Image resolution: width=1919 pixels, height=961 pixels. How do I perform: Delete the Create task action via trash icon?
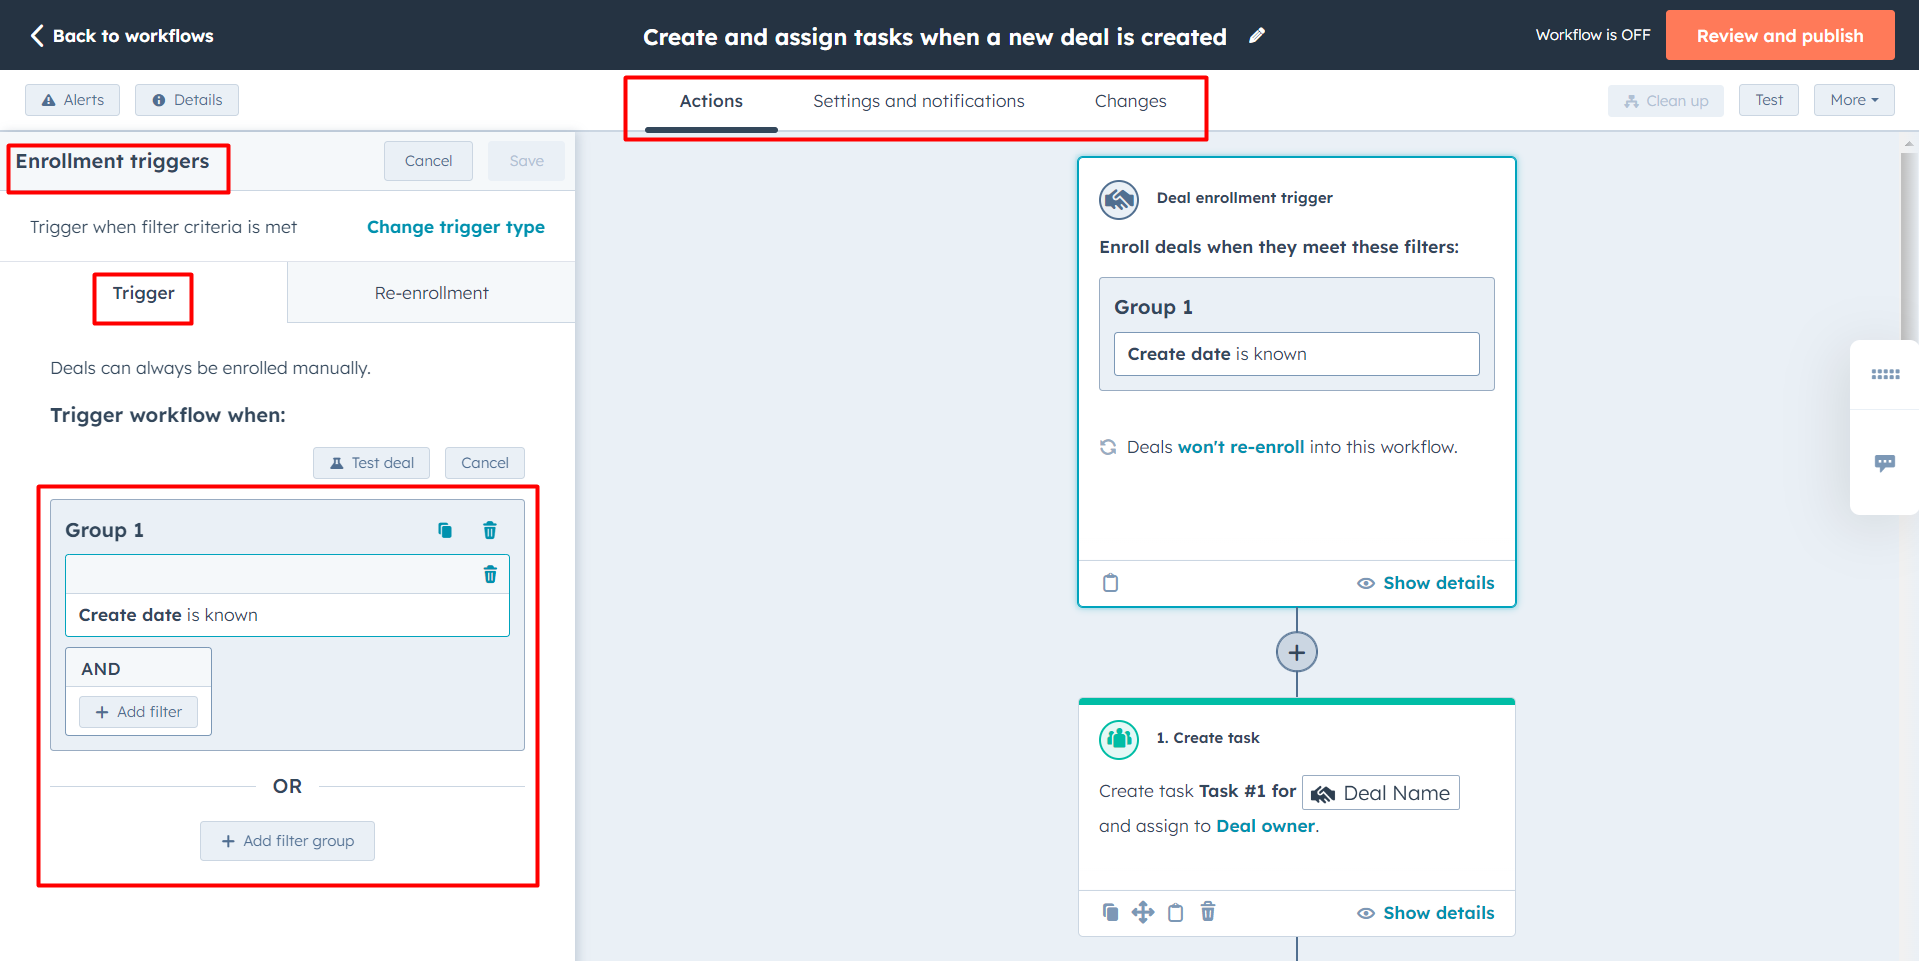[1207, 911]
